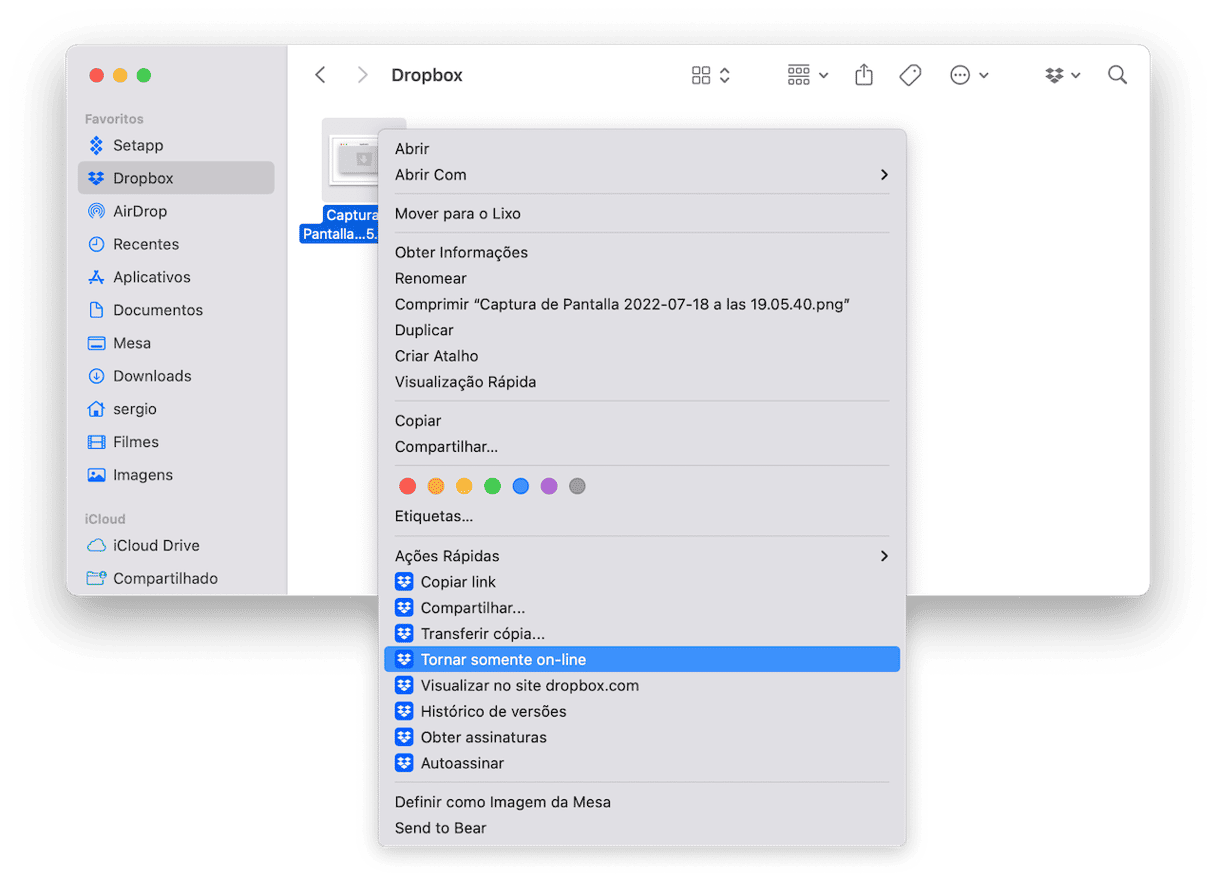Image resolution: width=1216 pixels, height=878 pixels.
Task: Select Mover para o Lixo
Action: (x=457, y=213)
